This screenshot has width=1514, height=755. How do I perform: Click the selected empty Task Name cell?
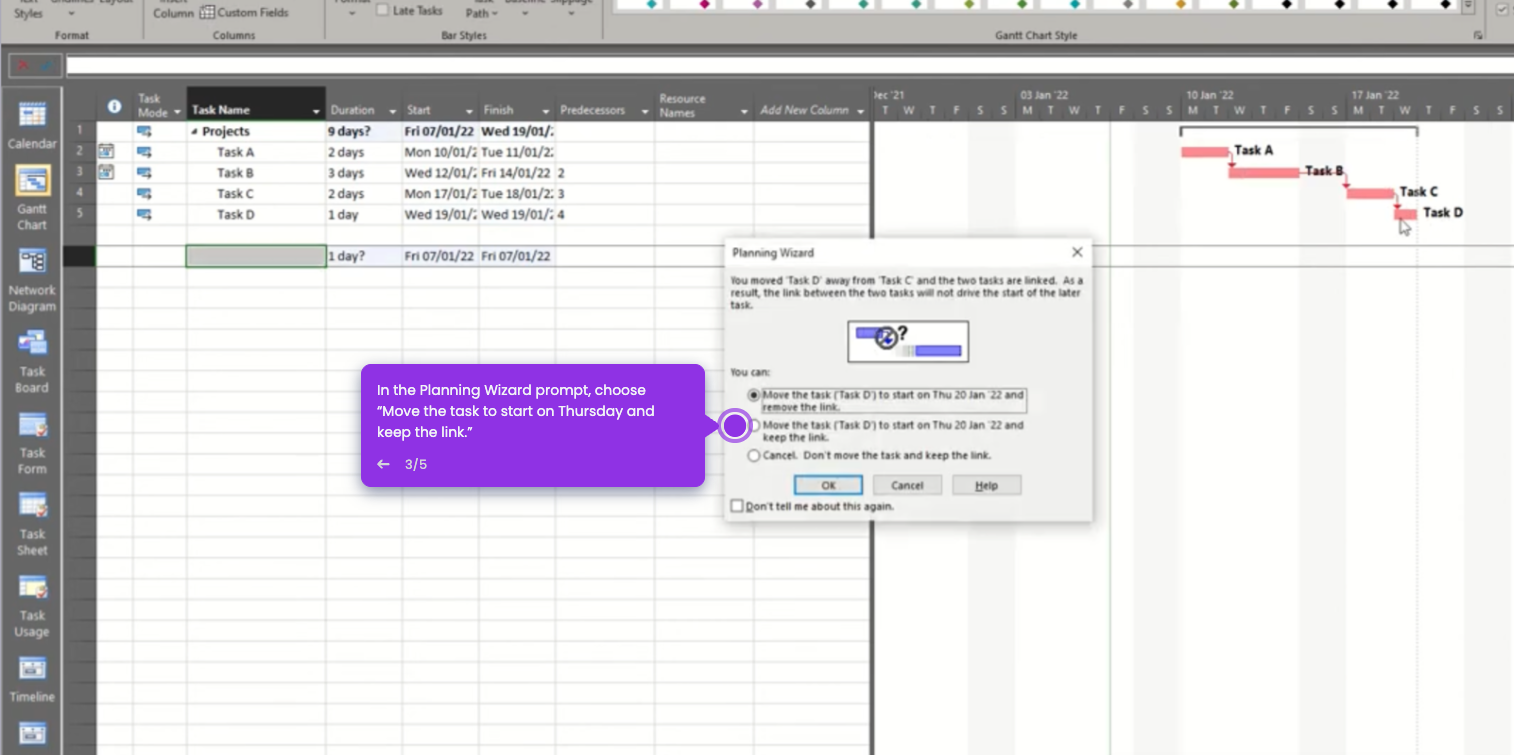(x=255, y=256)
